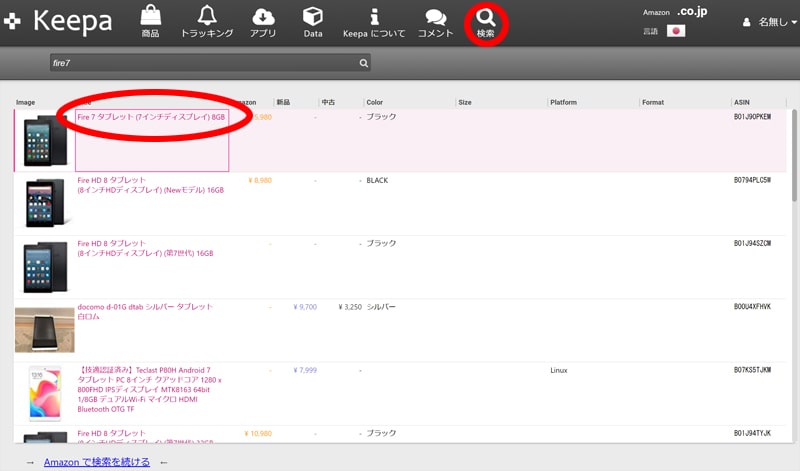Sort by the Image column header
This screenshot has width=800, height=471.
pos(26,102)
